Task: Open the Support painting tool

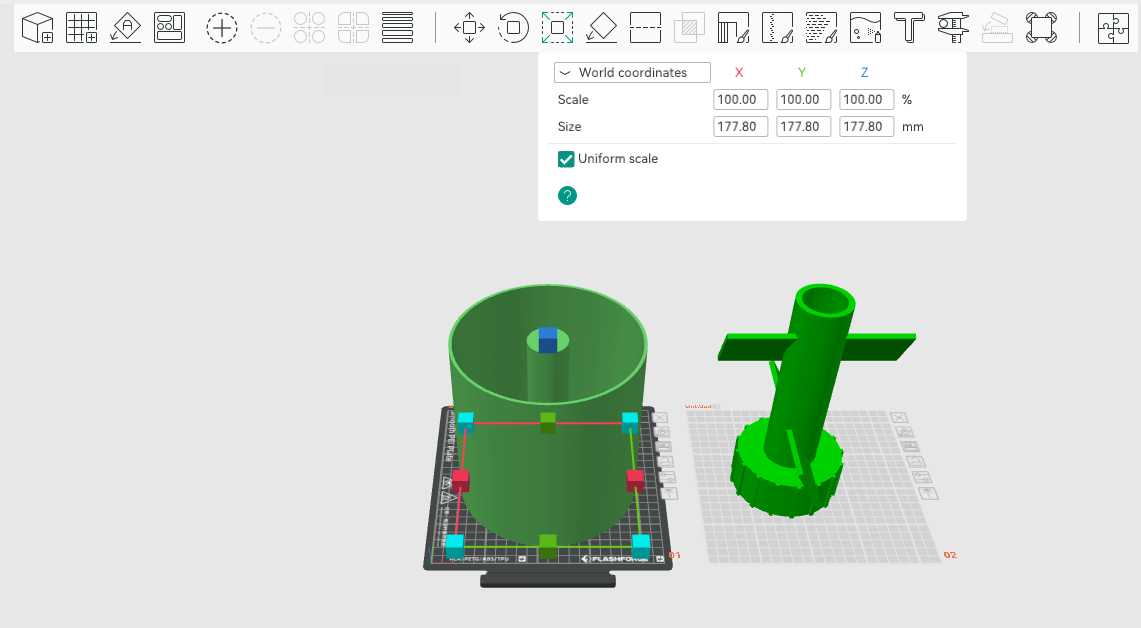Action: [x=734, y=28]
